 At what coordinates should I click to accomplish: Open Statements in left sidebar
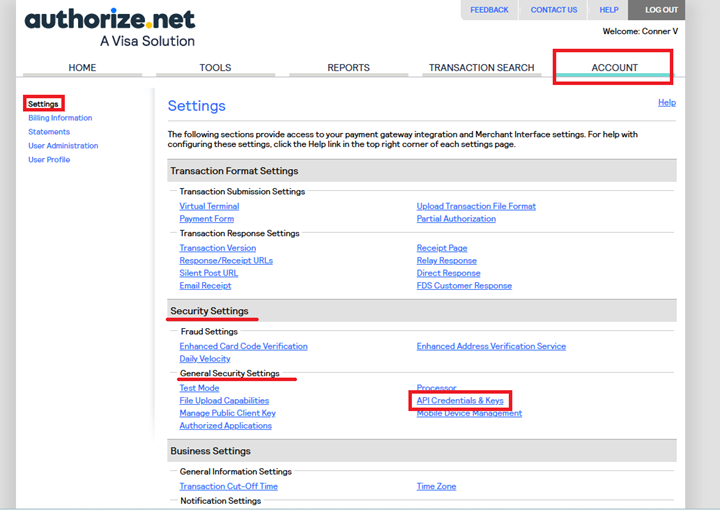49,132
